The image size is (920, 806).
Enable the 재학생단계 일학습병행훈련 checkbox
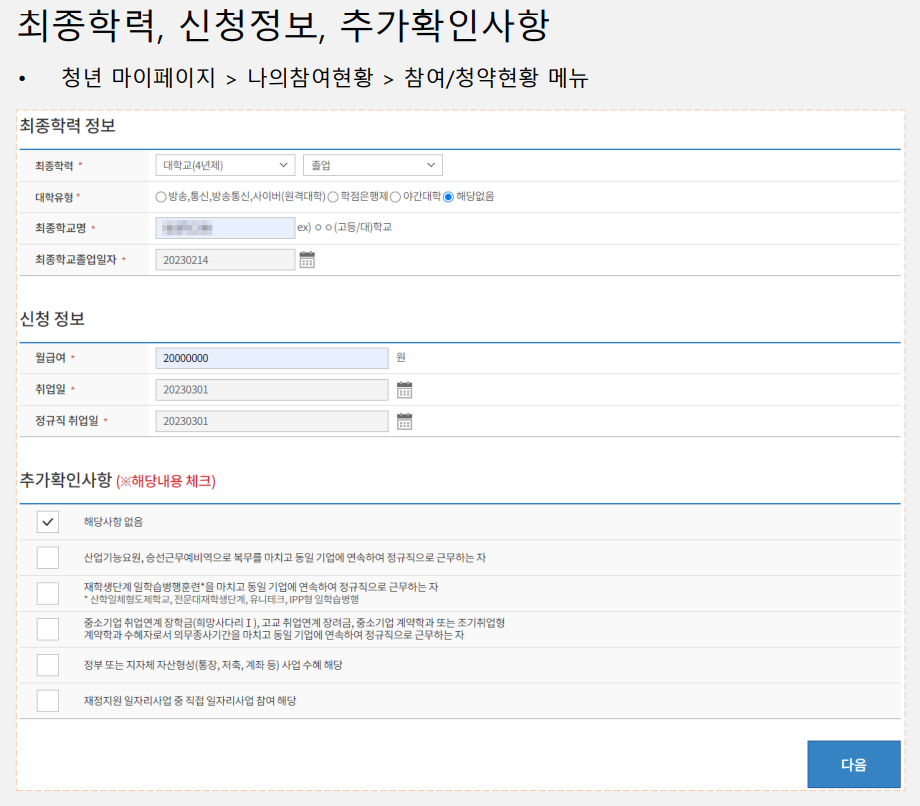coord(47,591)
